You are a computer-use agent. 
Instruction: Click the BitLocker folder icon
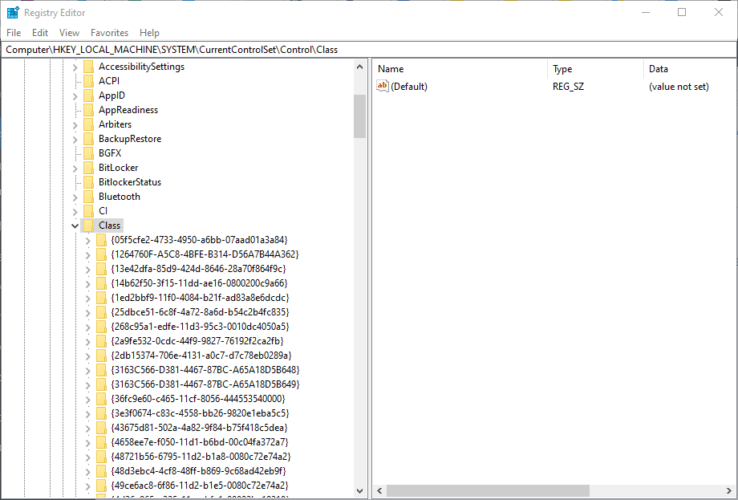pos(88,168)
